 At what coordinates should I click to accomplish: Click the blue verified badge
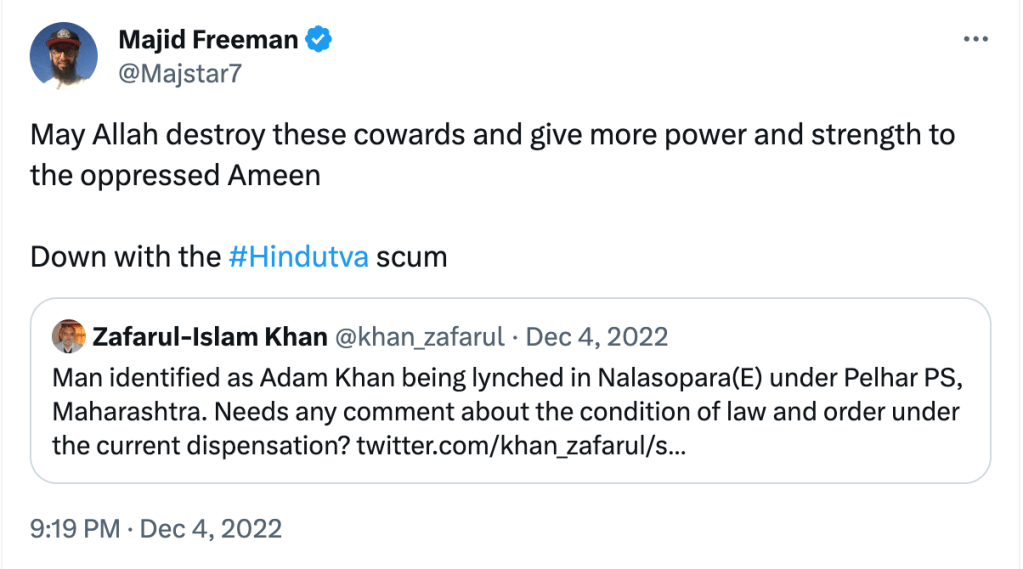point(320,40)
